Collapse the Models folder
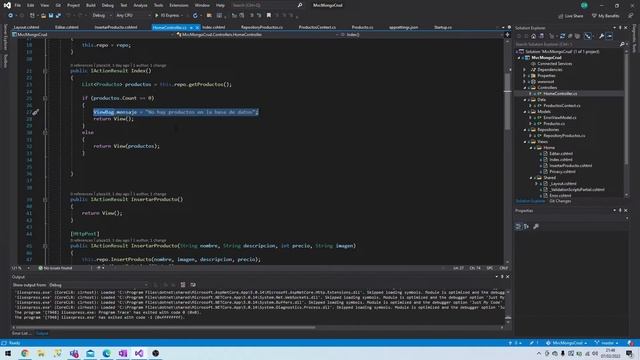 525,111
